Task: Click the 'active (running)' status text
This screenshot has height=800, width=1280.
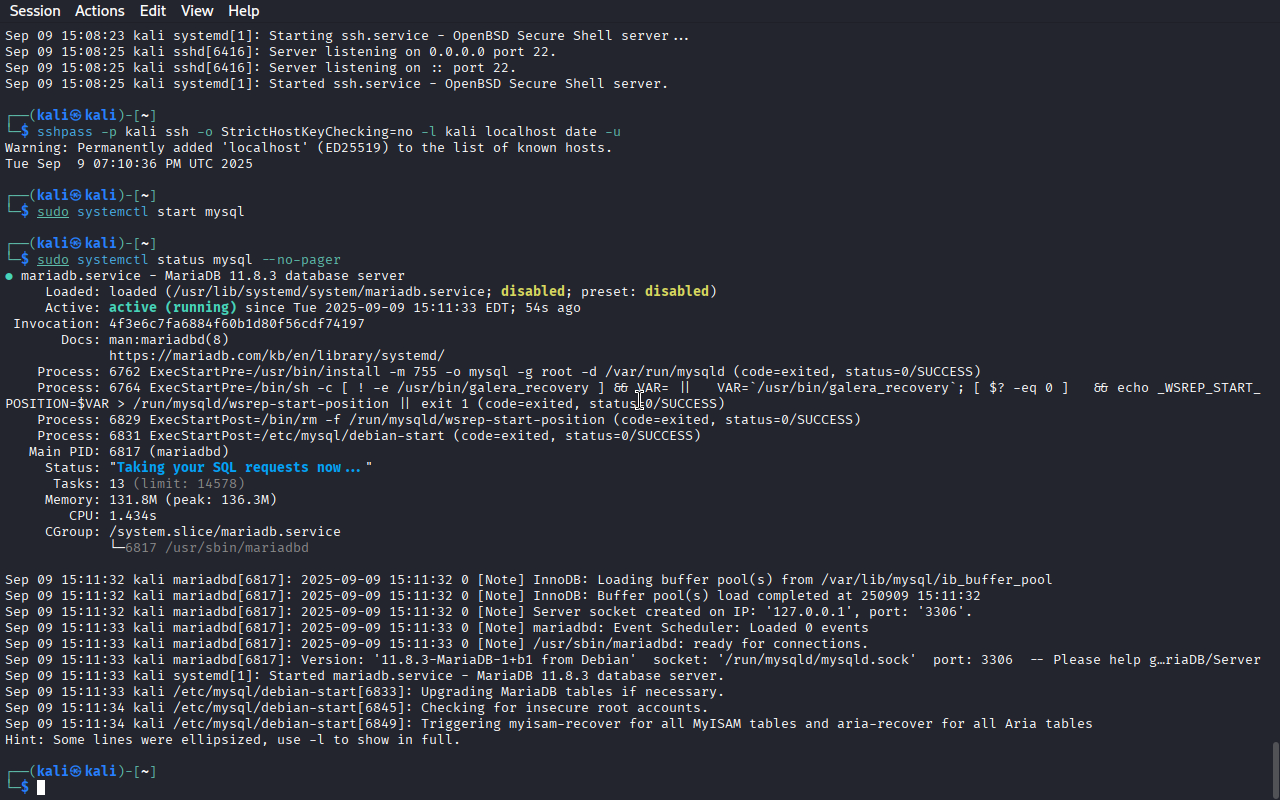Action: (x=173, y=308)
